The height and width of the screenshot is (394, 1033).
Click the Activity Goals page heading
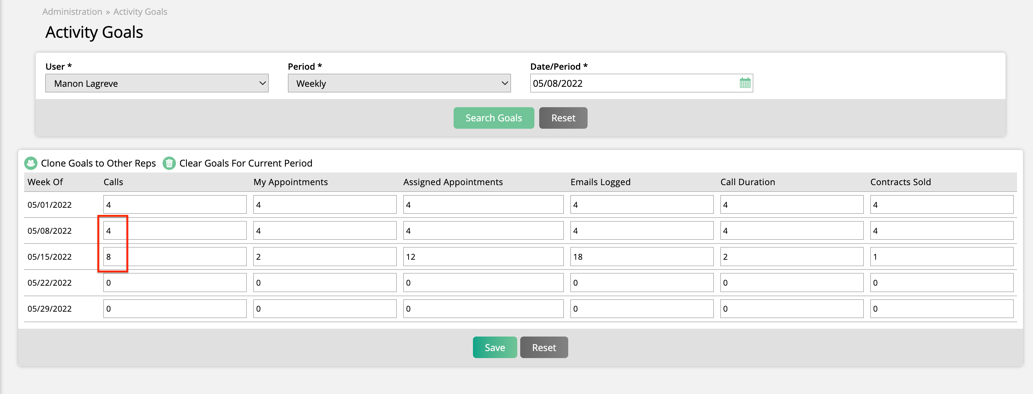click(x=94, y=32)
